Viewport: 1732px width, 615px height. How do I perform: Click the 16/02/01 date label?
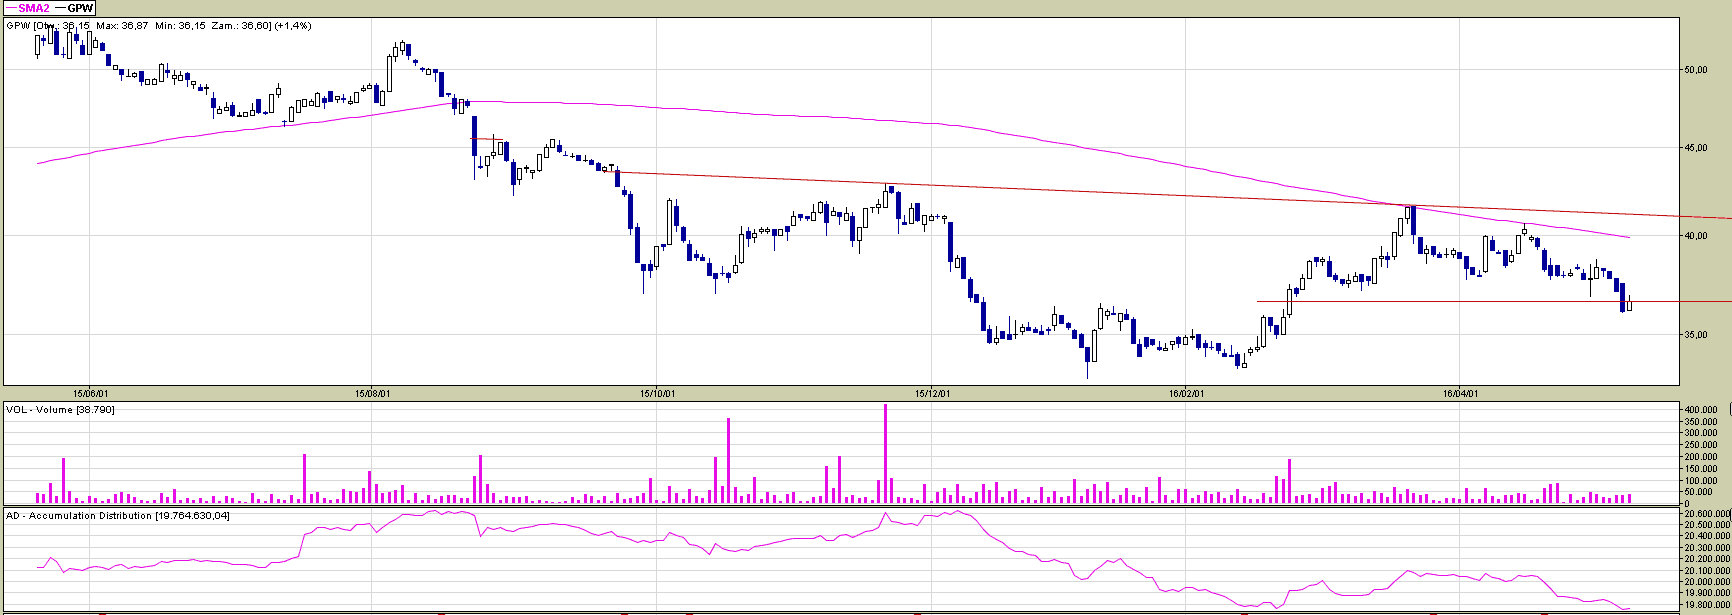(1184, 393)
